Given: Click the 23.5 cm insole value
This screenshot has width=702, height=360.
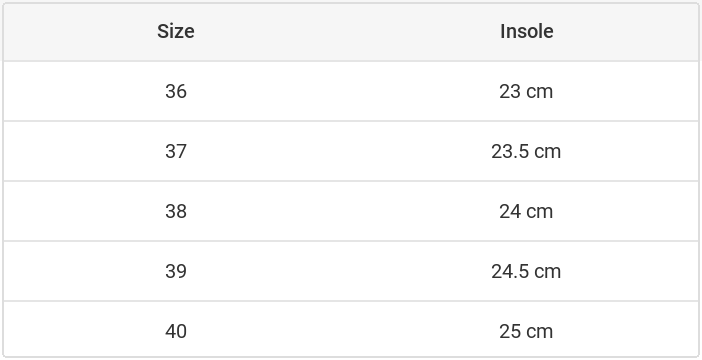Looking at the screenshot, I should click(x=526, y=151).
